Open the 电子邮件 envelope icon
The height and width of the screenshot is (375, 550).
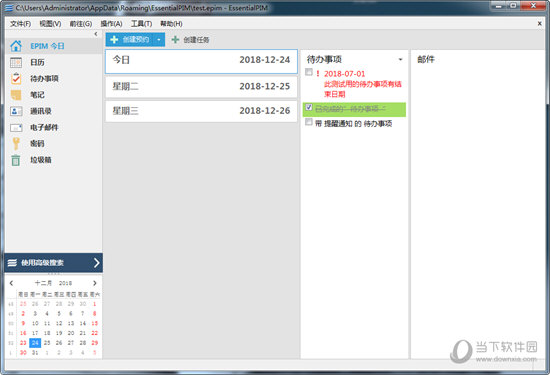point(16,128)
